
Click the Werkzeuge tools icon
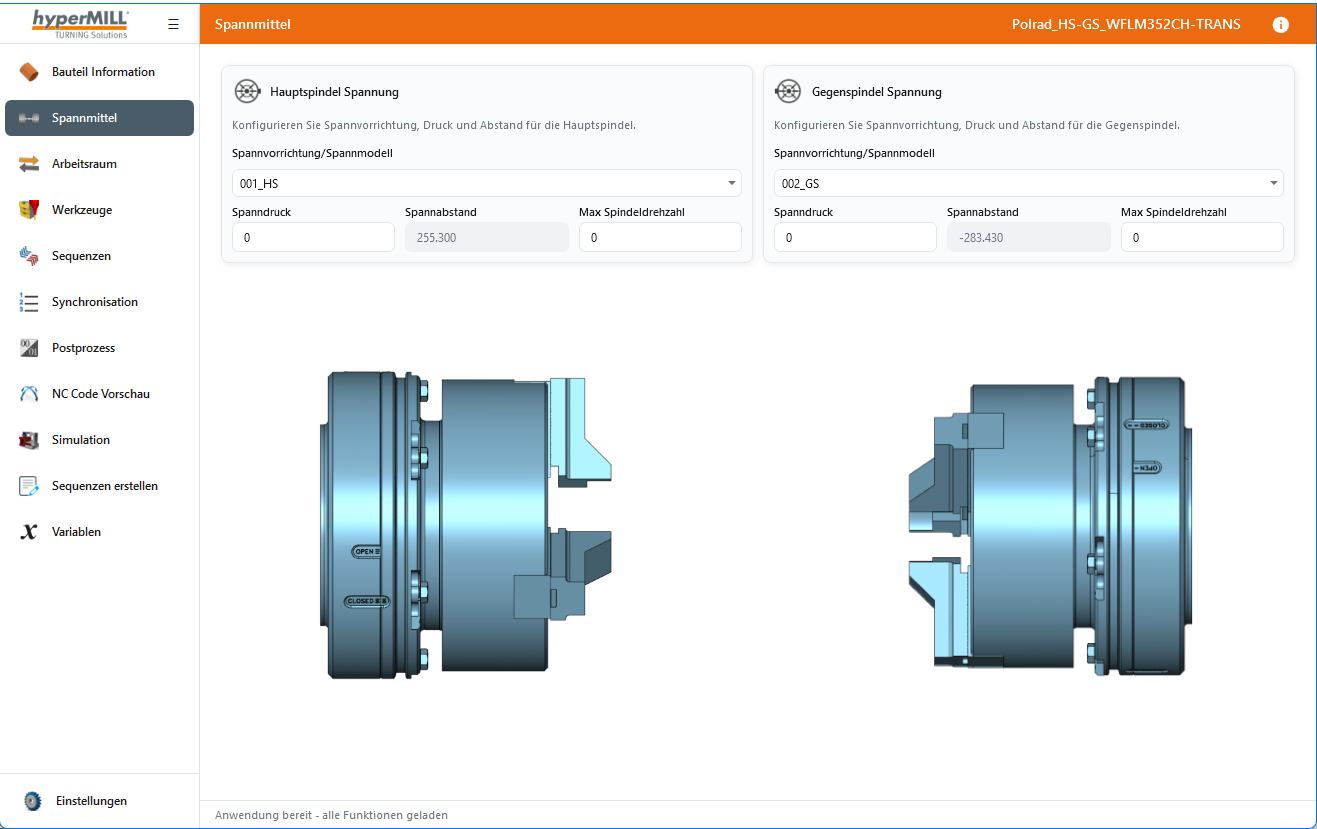29,210
